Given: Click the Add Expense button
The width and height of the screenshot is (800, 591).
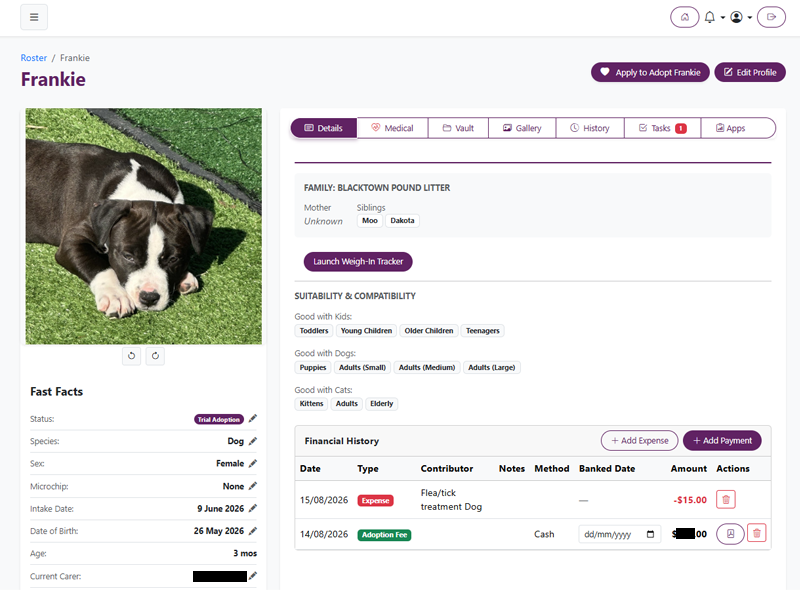Looking at the screenshot, I should tap(639, 440).
